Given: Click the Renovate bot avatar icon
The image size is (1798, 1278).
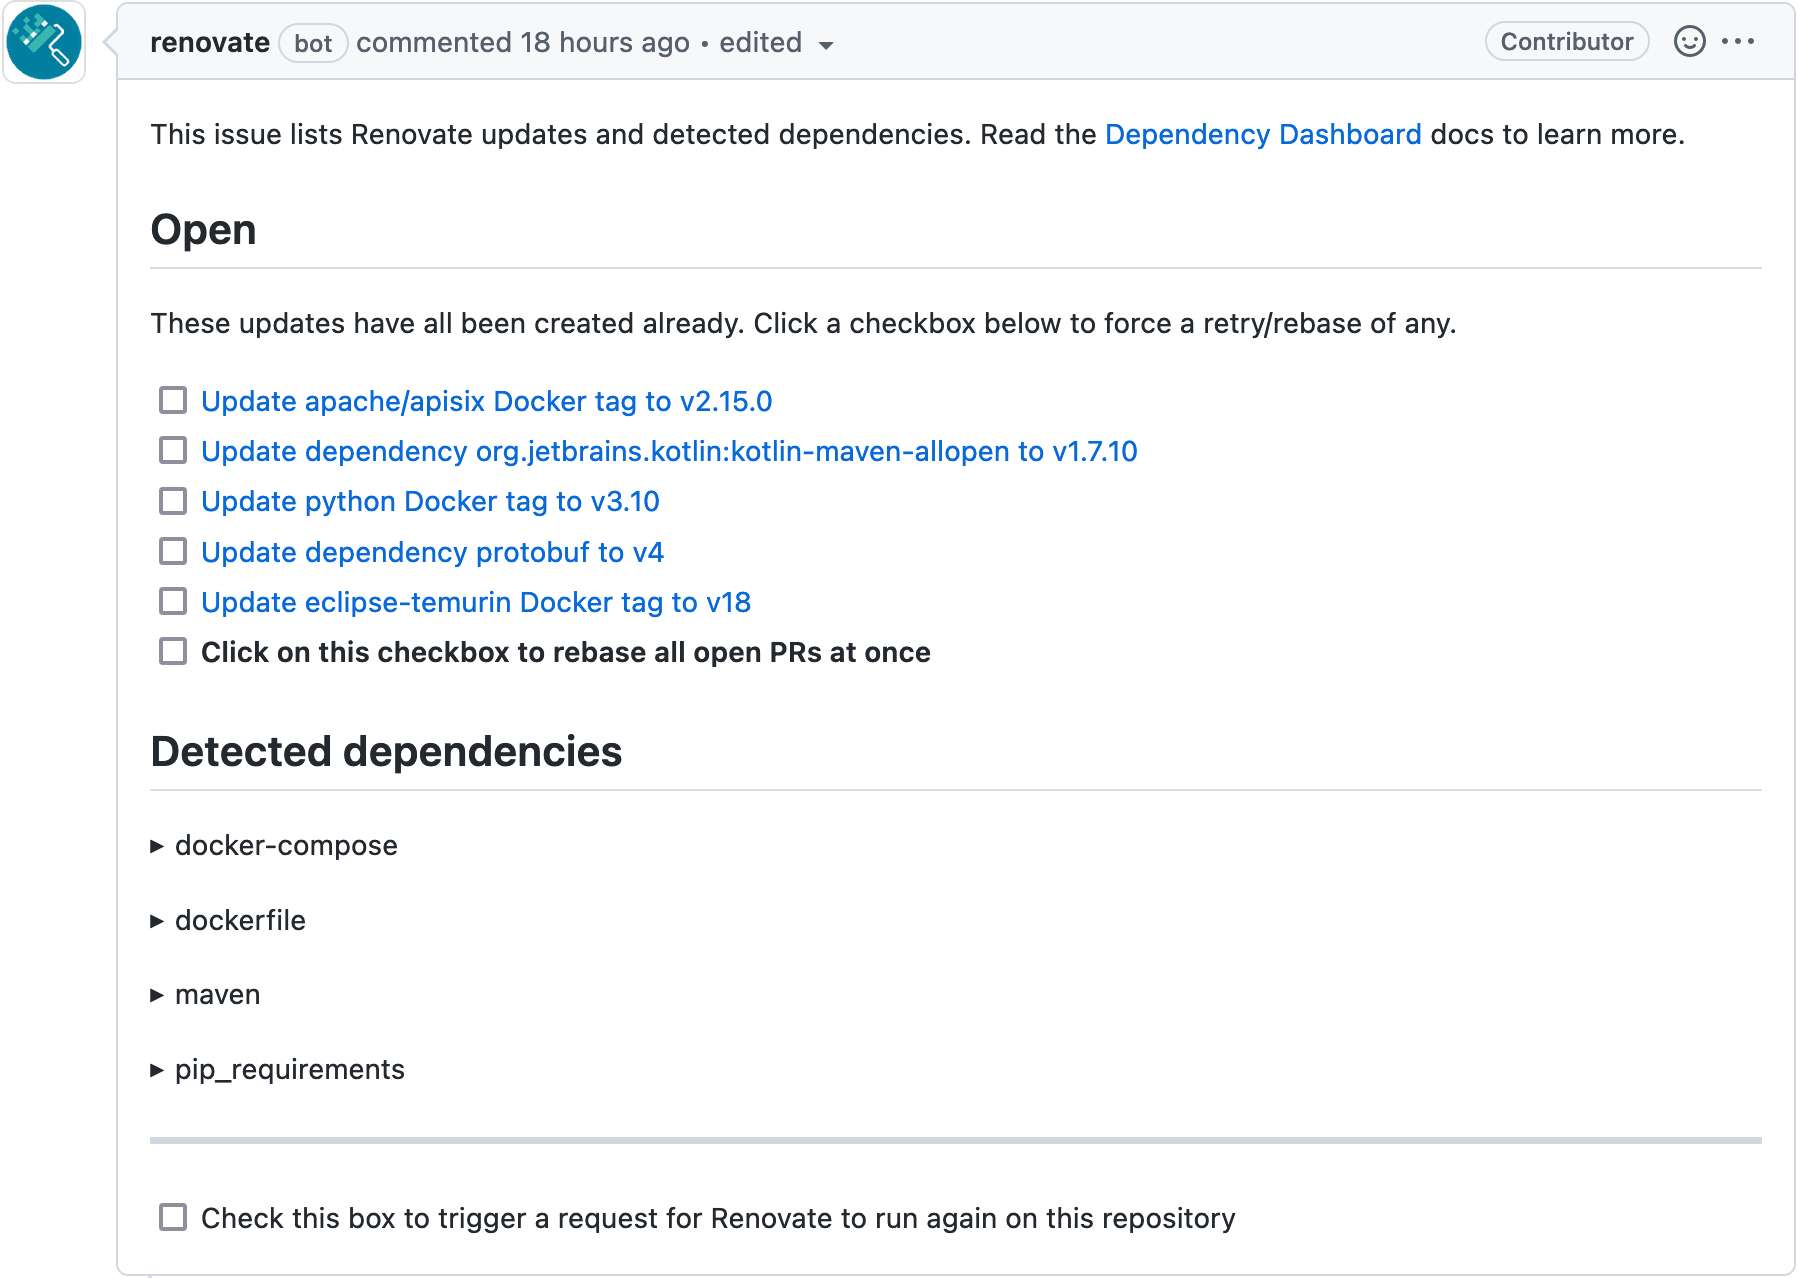Looking at the screenshot, I should 44,42.
